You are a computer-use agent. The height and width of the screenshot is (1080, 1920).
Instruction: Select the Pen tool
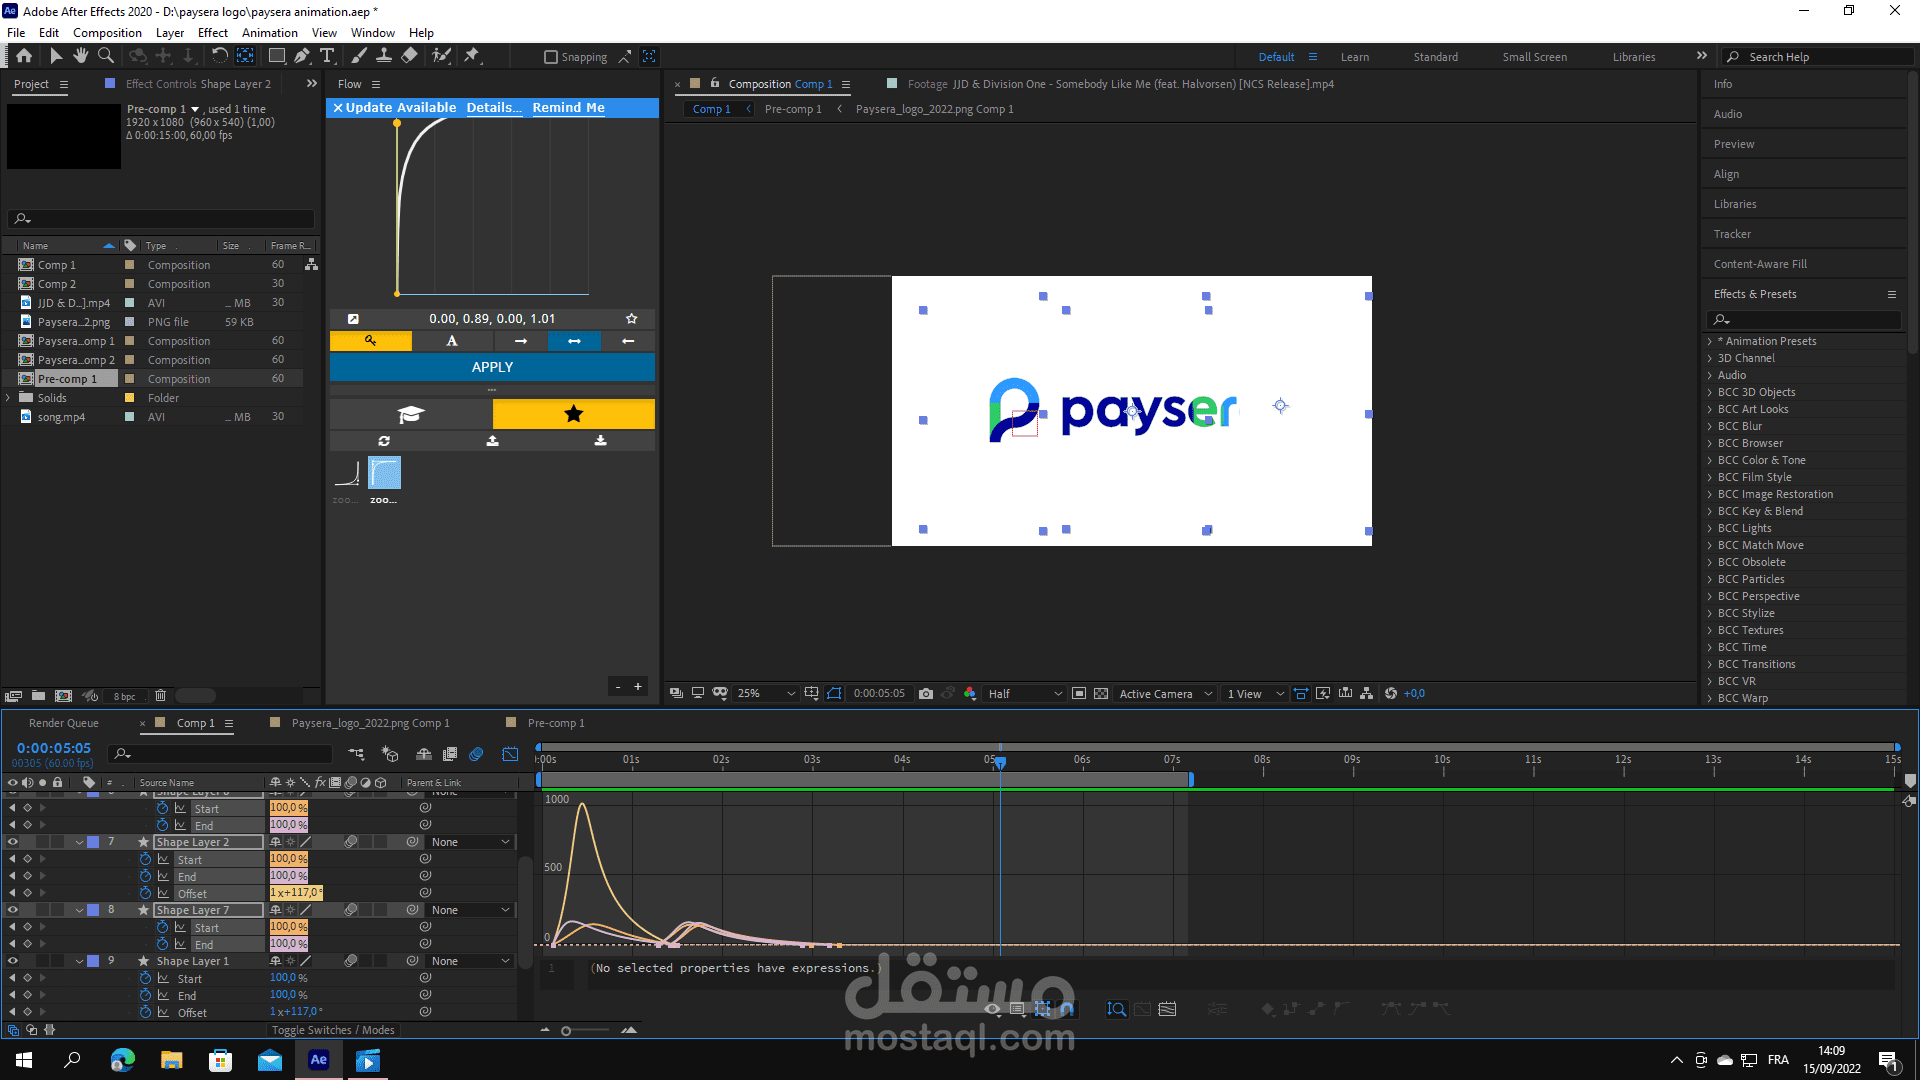coord(302,56)
